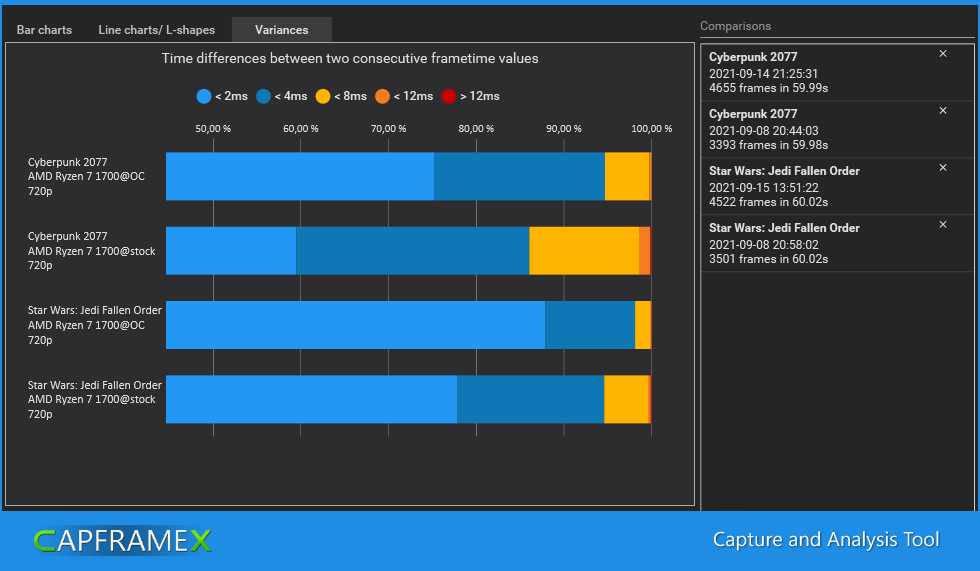This screenshot has width=980, height=571.
Task: Click the 50,00 % axis label
Action: pos(213,129)
